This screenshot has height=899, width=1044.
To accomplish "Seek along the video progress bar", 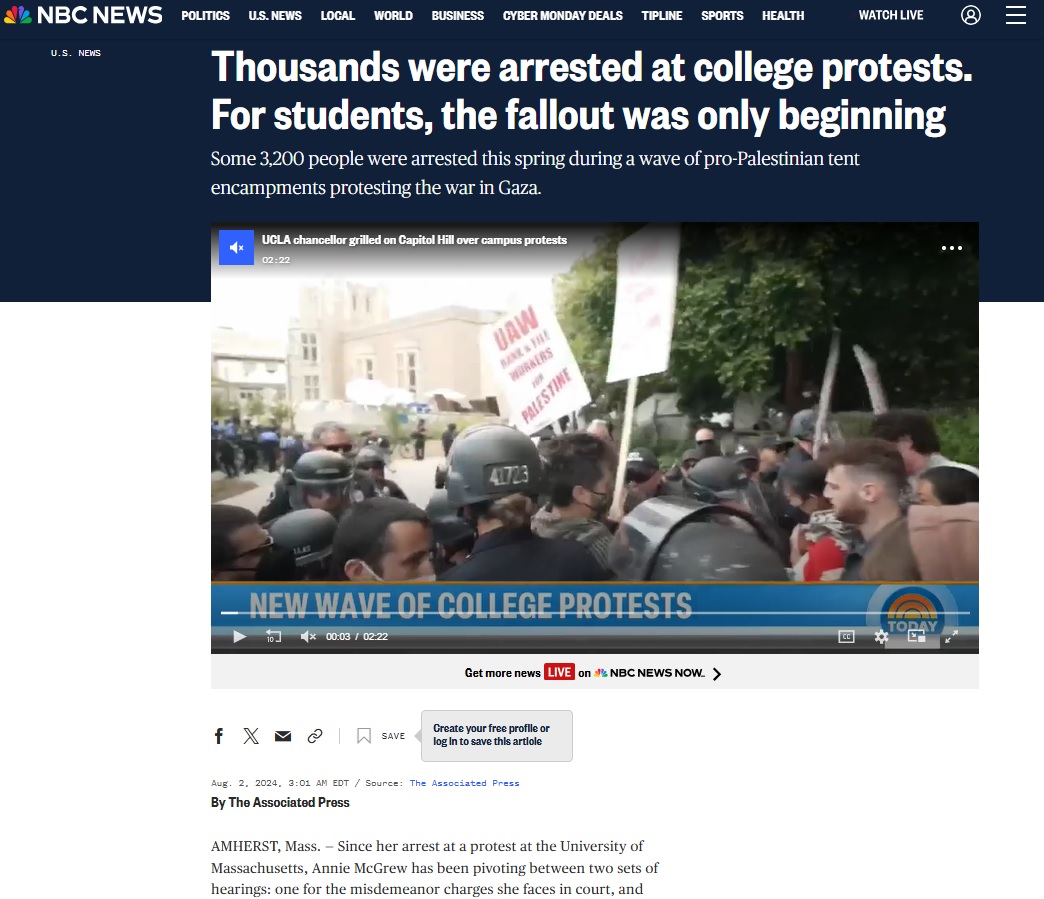I will (x=595, y=612).
